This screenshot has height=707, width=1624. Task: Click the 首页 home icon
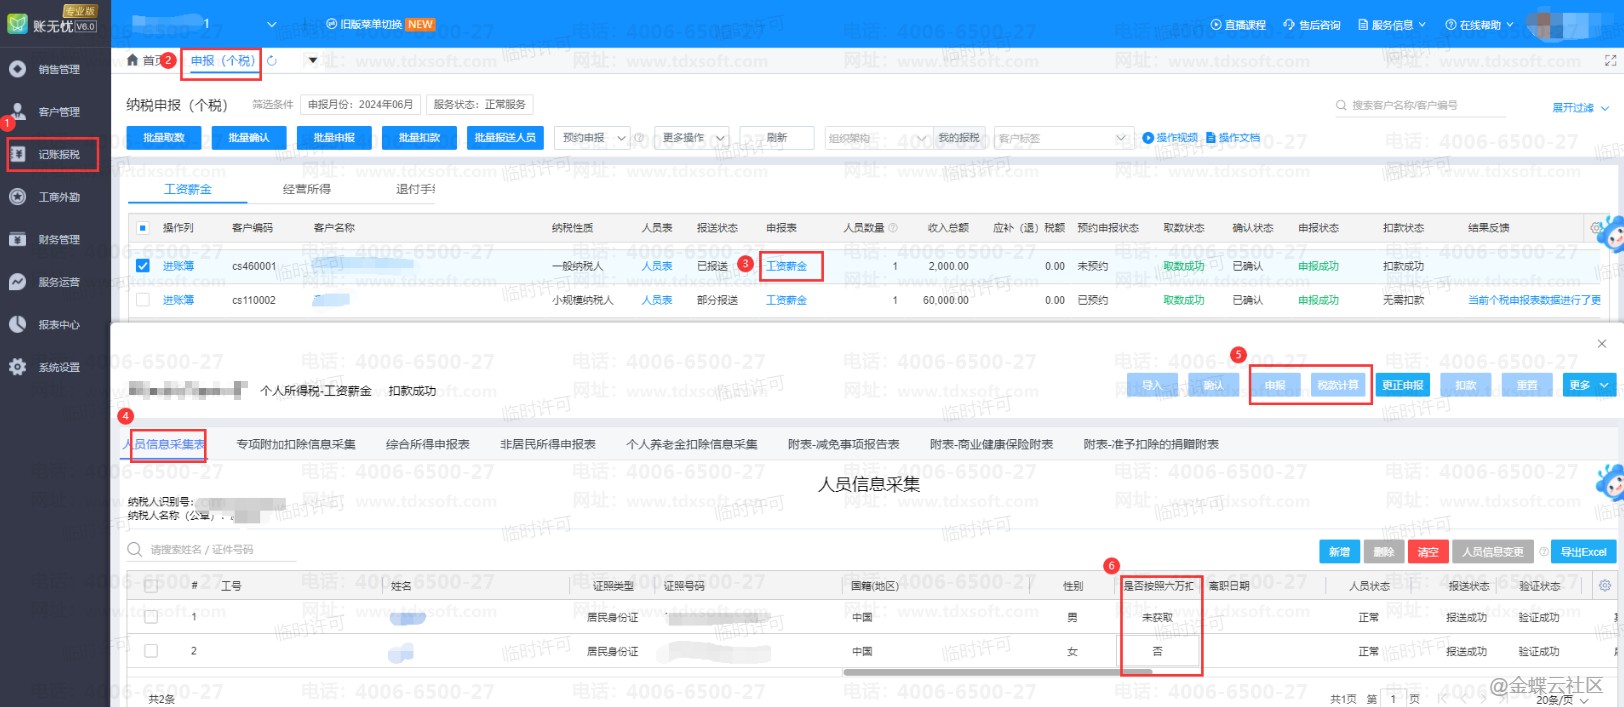coord(133,61)
